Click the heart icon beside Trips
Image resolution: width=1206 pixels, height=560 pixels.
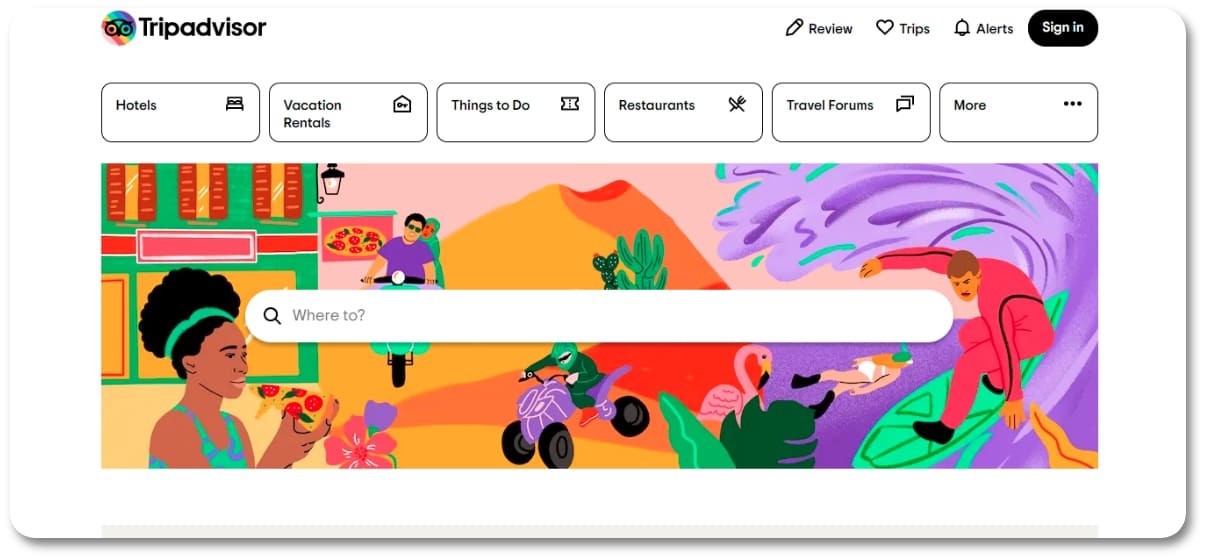885,28
